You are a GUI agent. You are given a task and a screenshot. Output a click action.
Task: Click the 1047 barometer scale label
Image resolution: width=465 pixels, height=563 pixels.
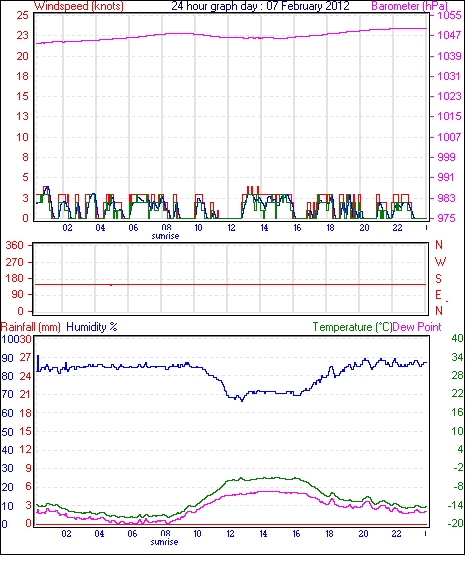449,35
